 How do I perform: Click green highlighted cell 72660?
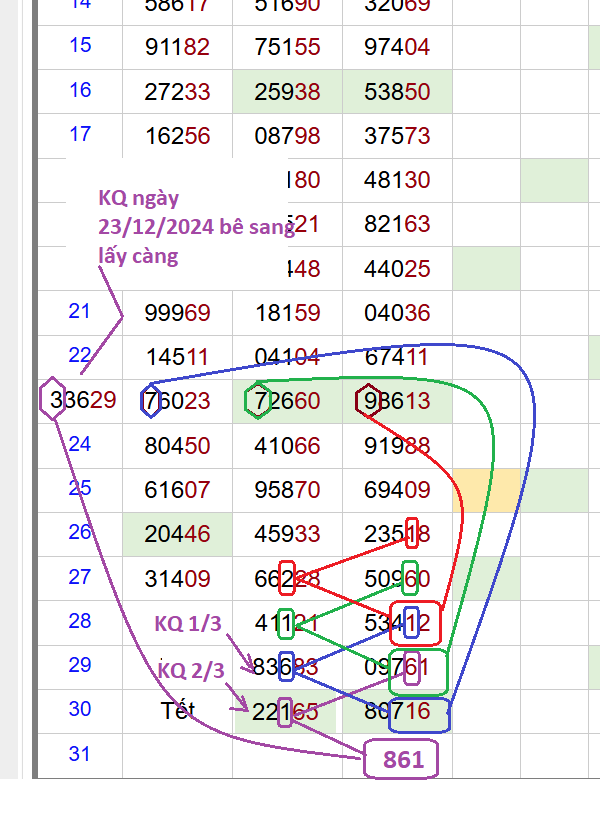coord(287,401)
